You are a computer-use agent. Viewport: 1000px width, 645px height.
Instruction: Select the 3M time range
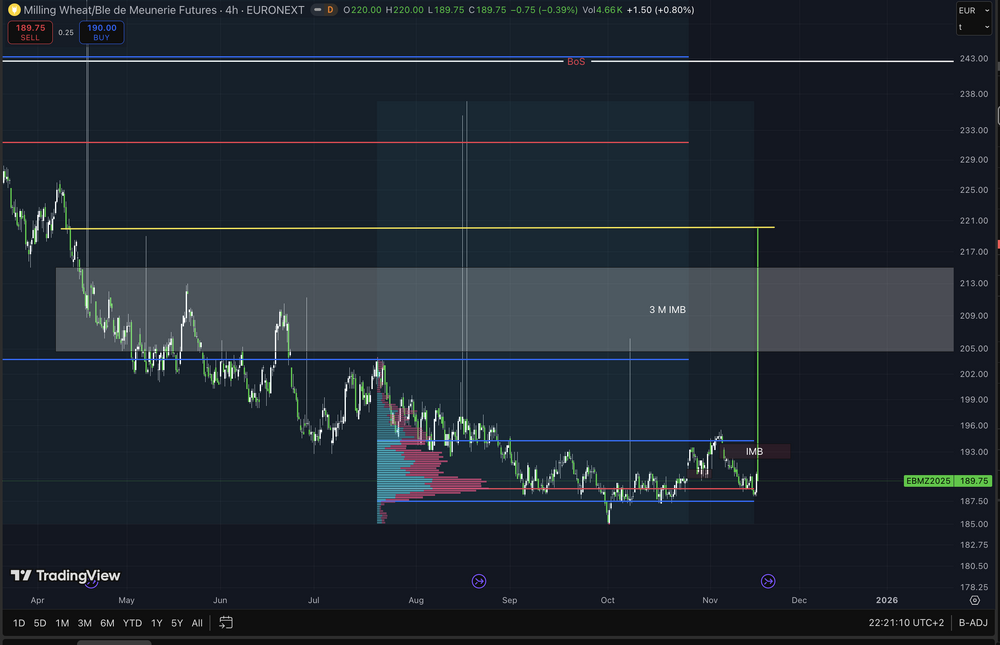coord(84,623)
